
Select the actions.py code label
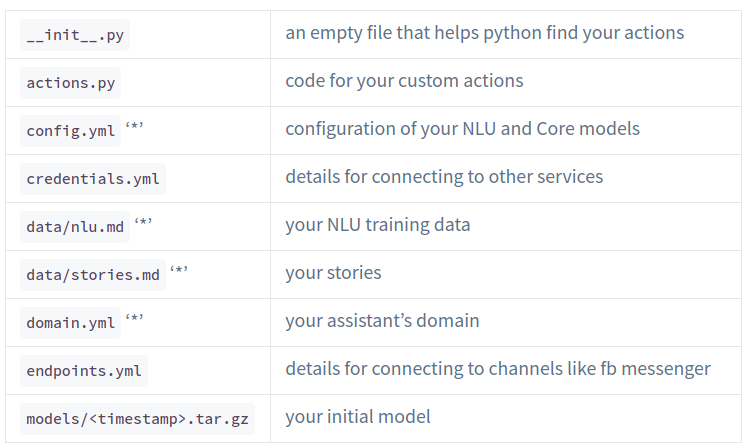pos(70,83)
